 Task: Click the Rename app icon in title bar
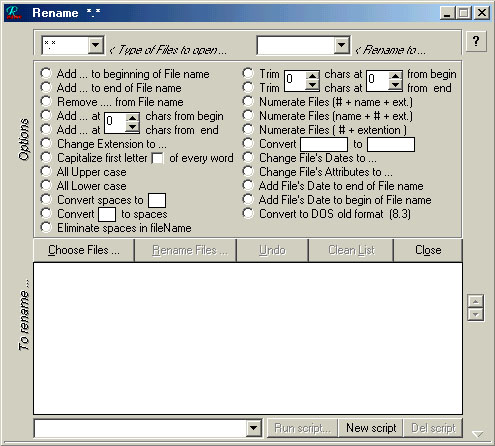[x=14, y=13]
